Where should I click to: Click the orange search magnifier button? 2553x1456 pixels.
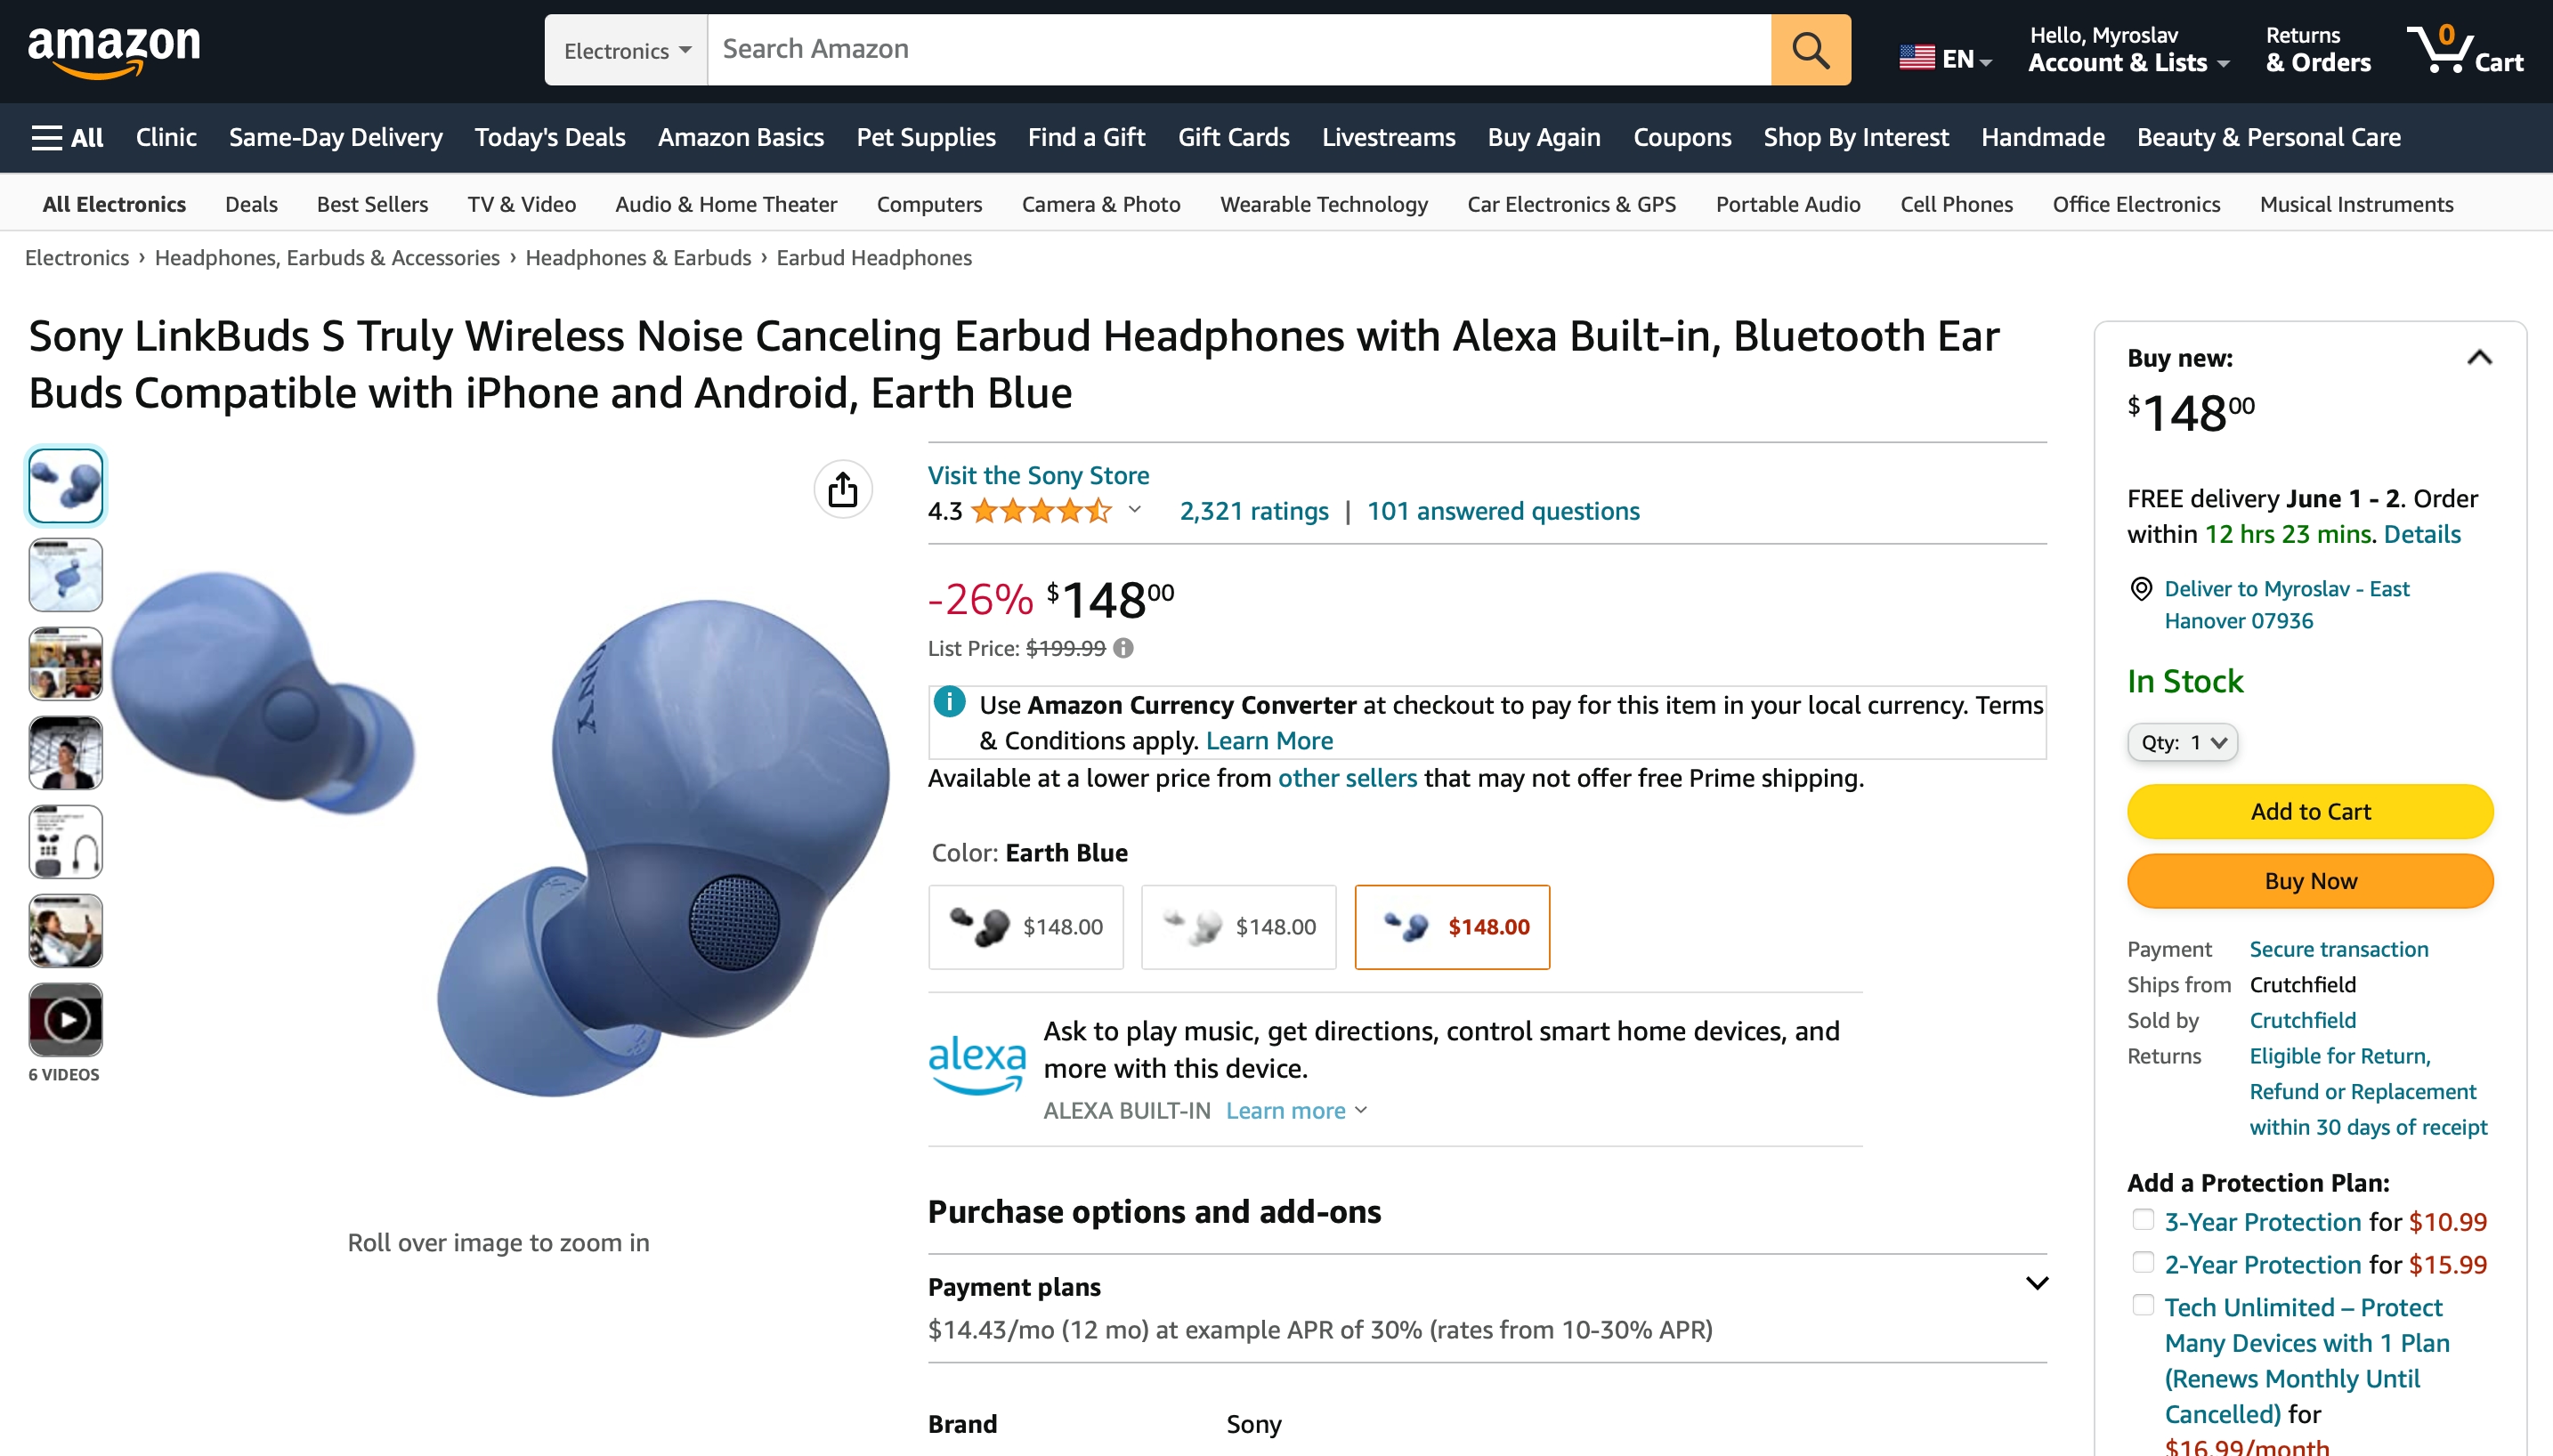[1809, 49]
